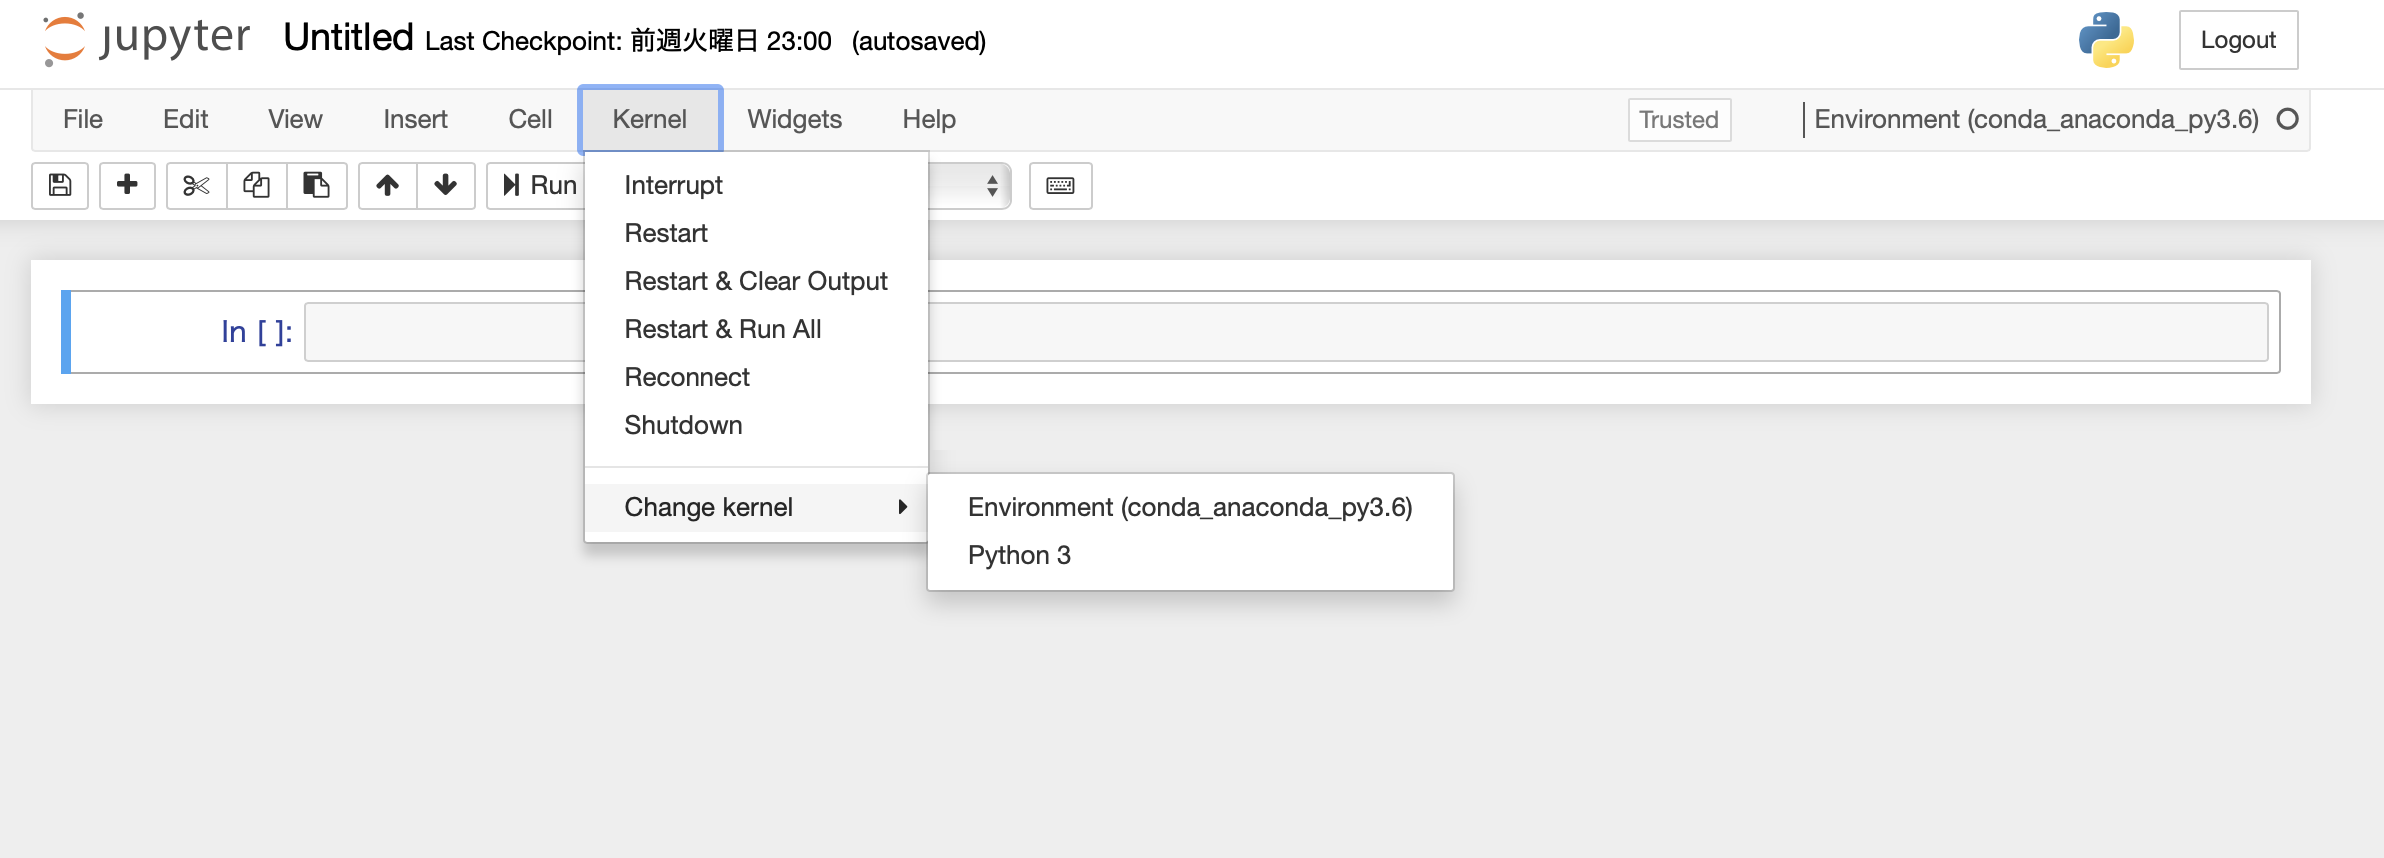Open the Cell menu
The width and height of the screenshot is (2384, 858).
point(530,120)
